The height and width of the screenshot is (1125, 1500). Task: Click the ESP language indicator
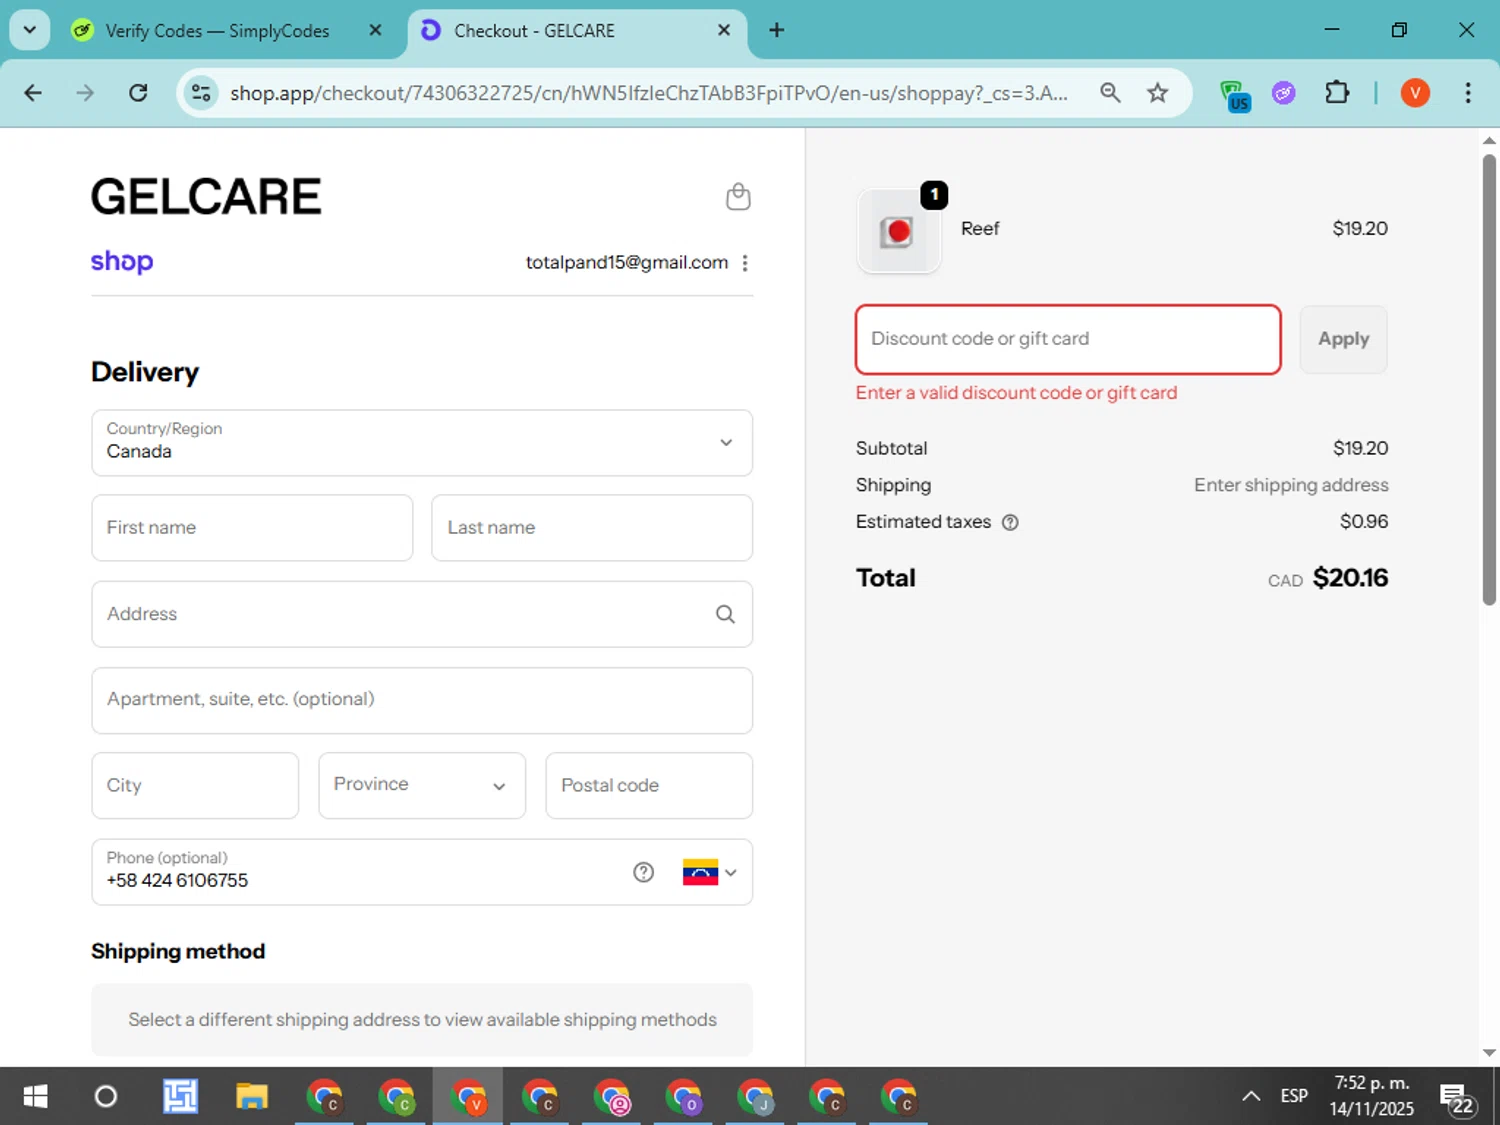1294,1096
